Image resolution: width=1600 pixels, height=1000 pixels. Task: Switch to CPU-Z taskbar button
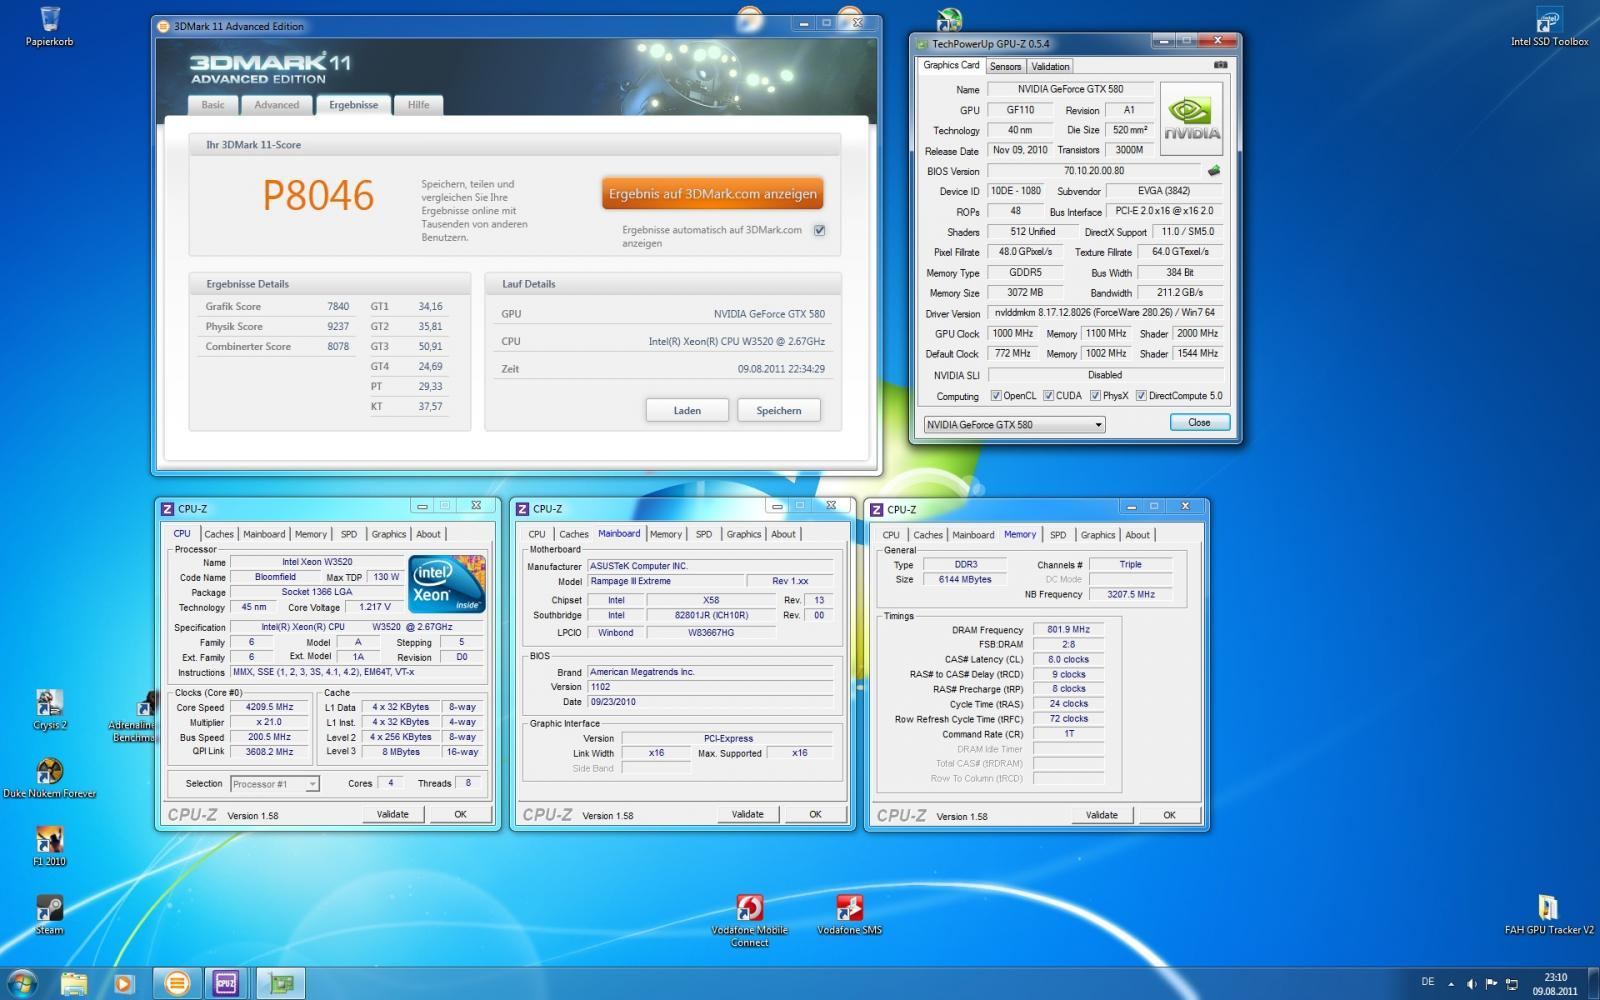coord(227,984)
